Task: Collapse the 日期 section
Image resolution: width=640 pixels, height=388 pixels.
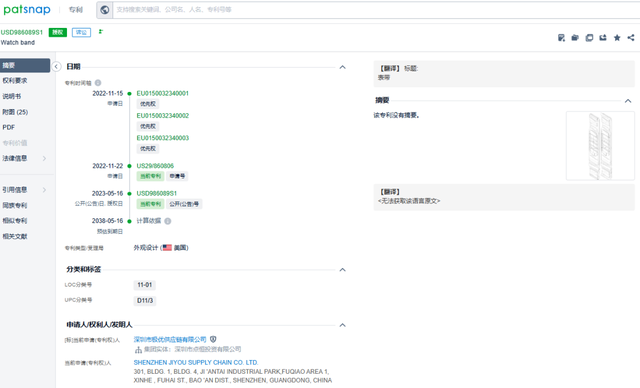Action: tap(342, 67)
